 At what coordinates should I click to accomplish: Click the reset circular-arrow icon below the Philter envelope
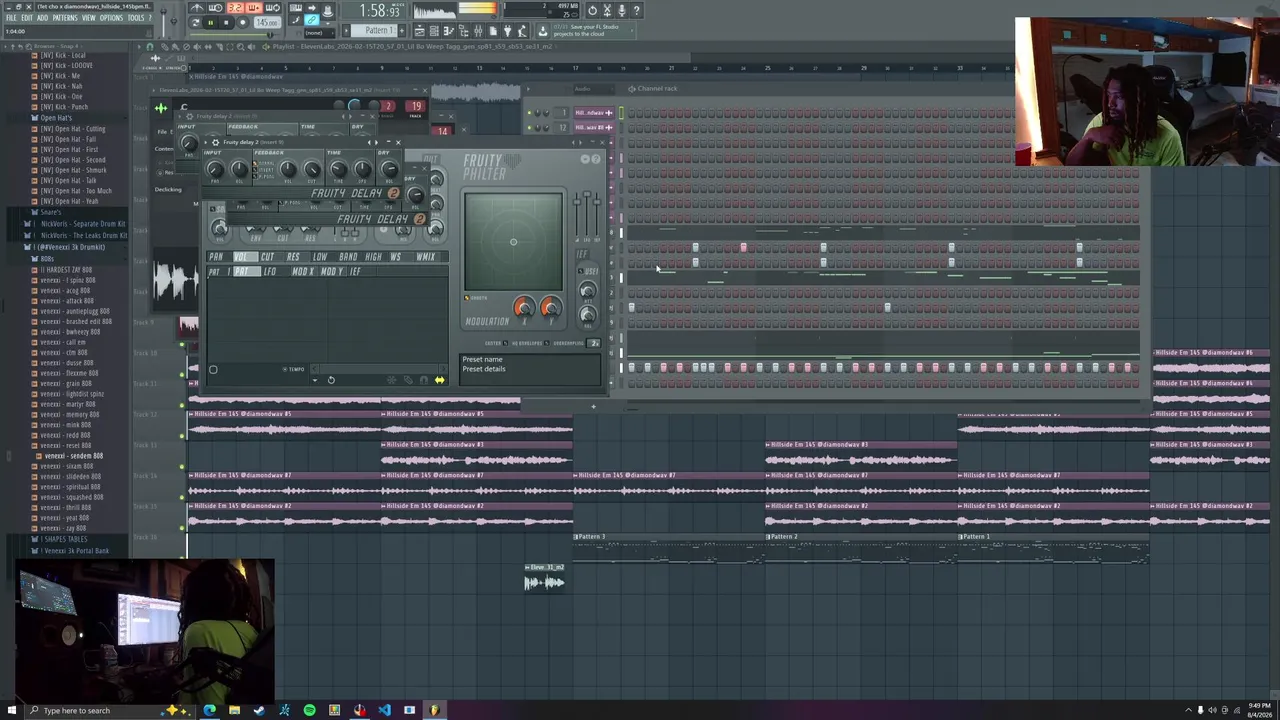[x=331, y=380]
